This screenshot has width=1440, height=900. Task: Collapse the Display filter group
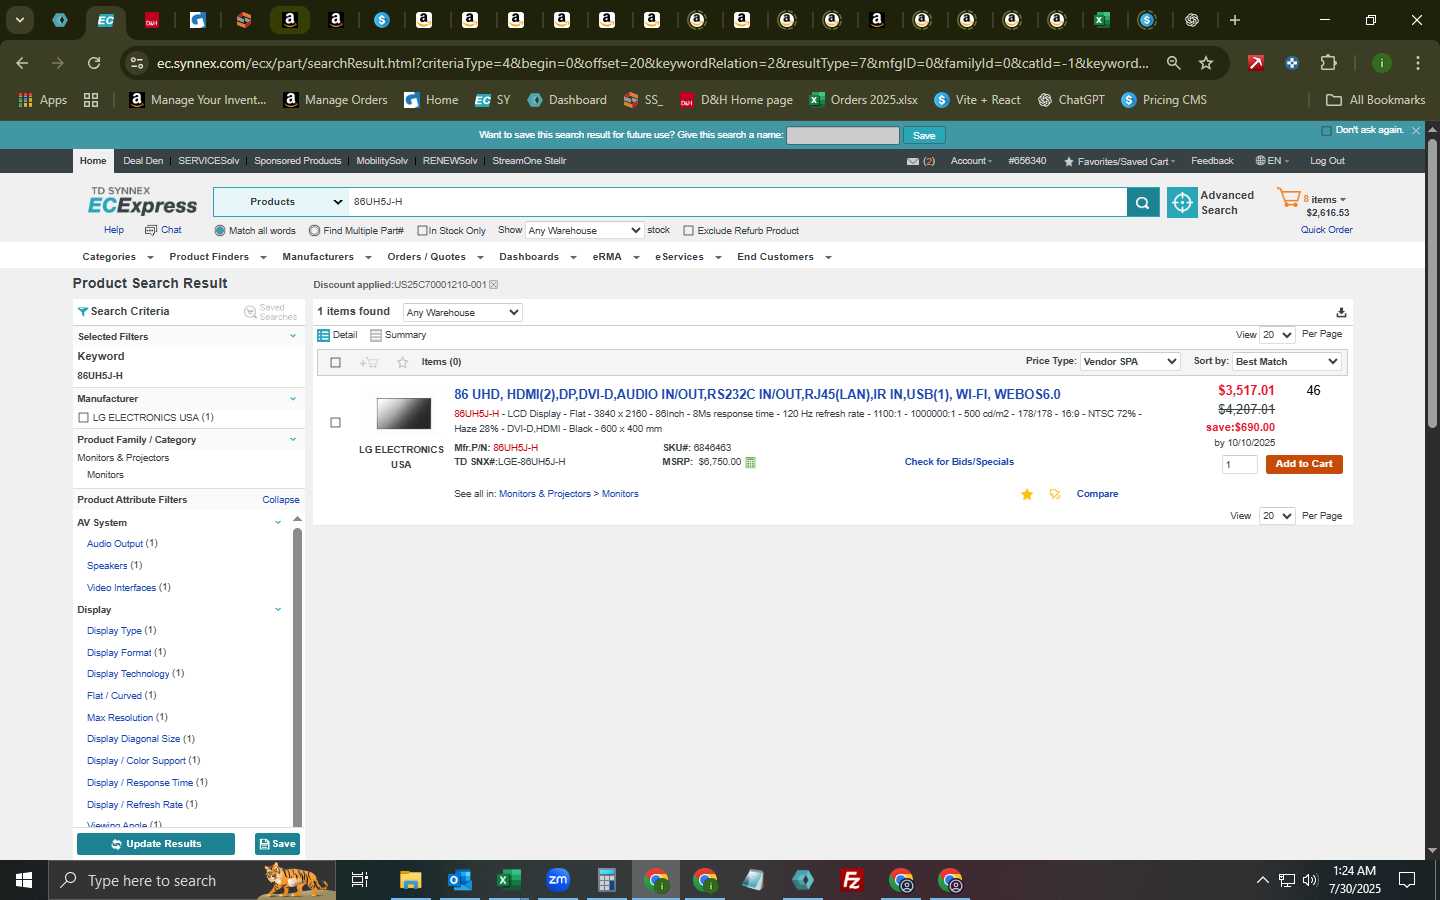coord(278,609)
